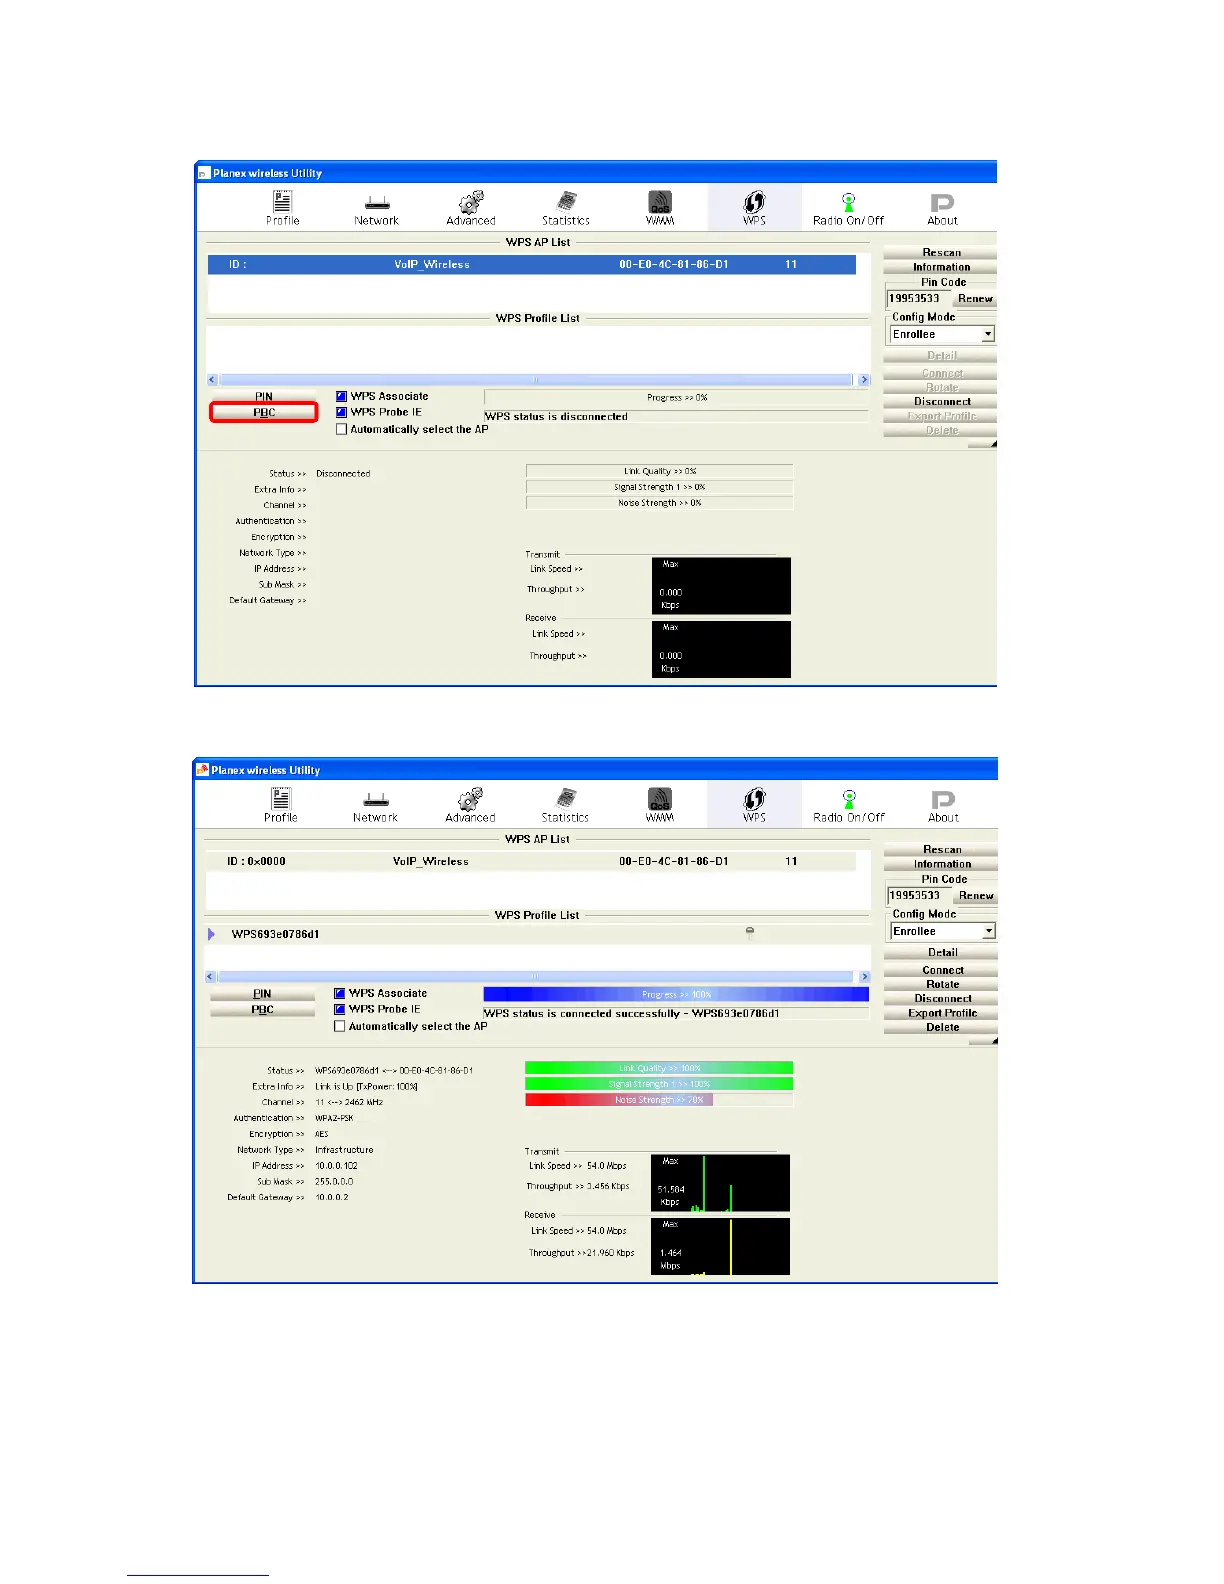The width and height of the screenshot is (1224, 1584).
Task: Select highlighted VoIP_Wireless AP row in disconnected window
Action: point(532,264)
